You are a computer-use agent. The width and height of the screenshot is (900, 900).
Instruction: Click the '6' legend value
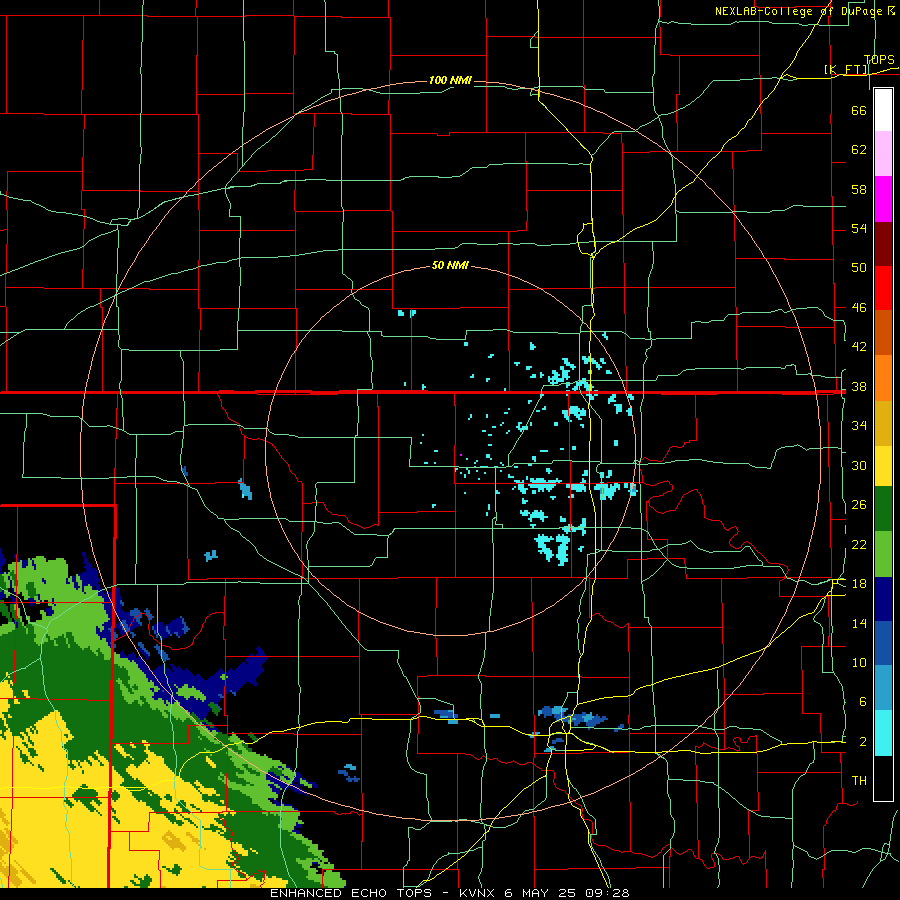[863, 702]
